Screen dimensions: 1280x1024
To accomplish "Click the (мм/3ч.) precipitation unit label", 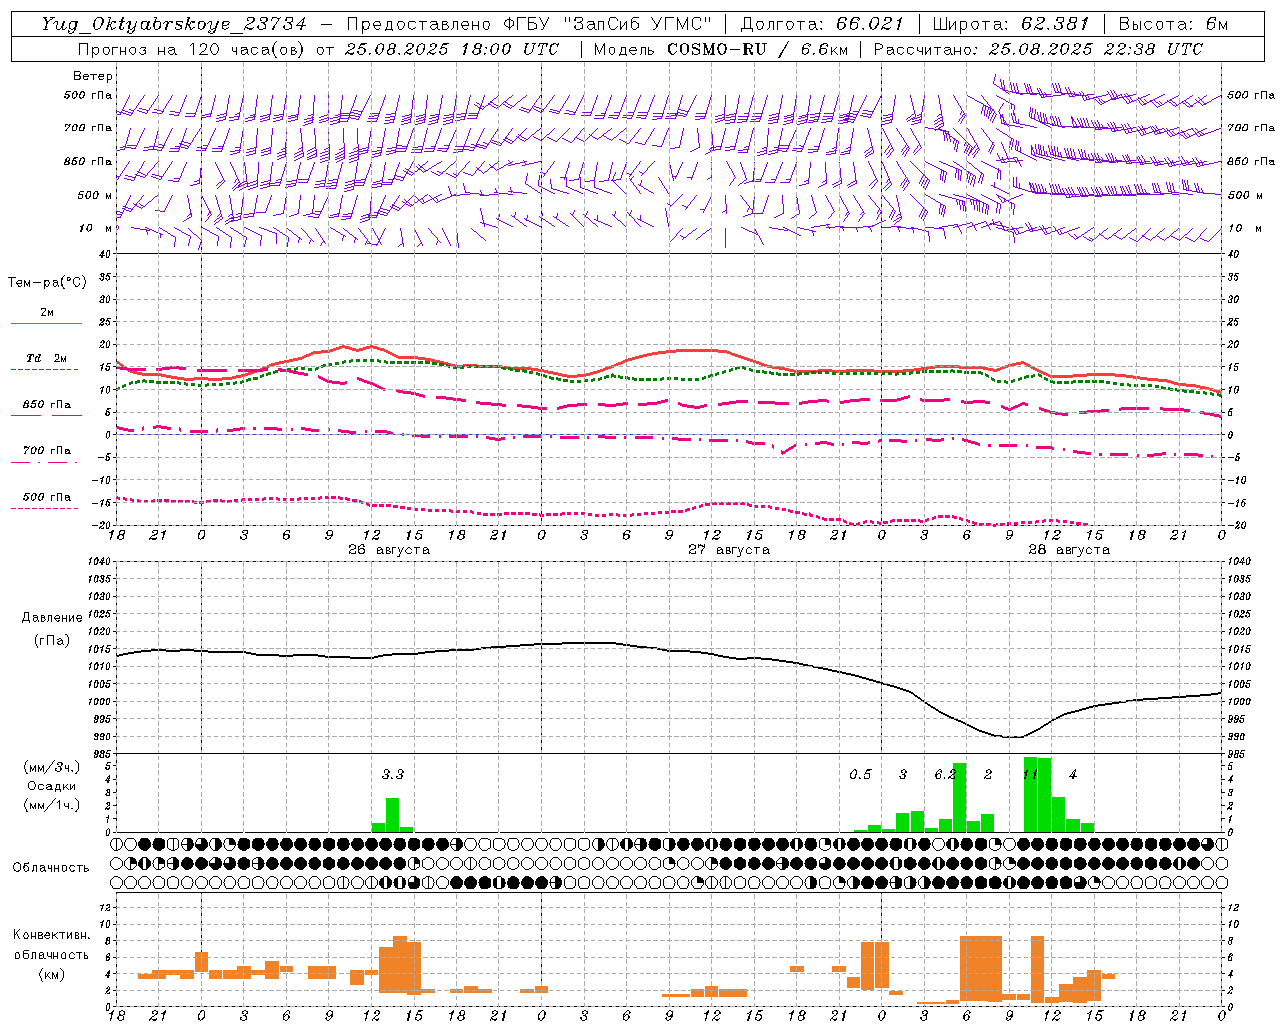I will [x=52, y=767].
